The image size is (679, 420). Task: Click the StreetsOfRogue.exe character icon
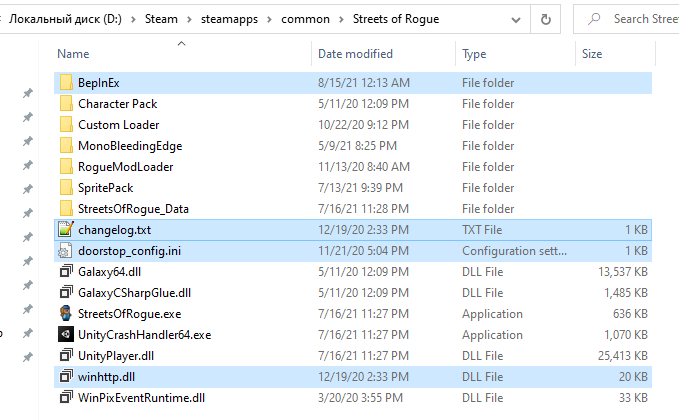pos(66,313)
